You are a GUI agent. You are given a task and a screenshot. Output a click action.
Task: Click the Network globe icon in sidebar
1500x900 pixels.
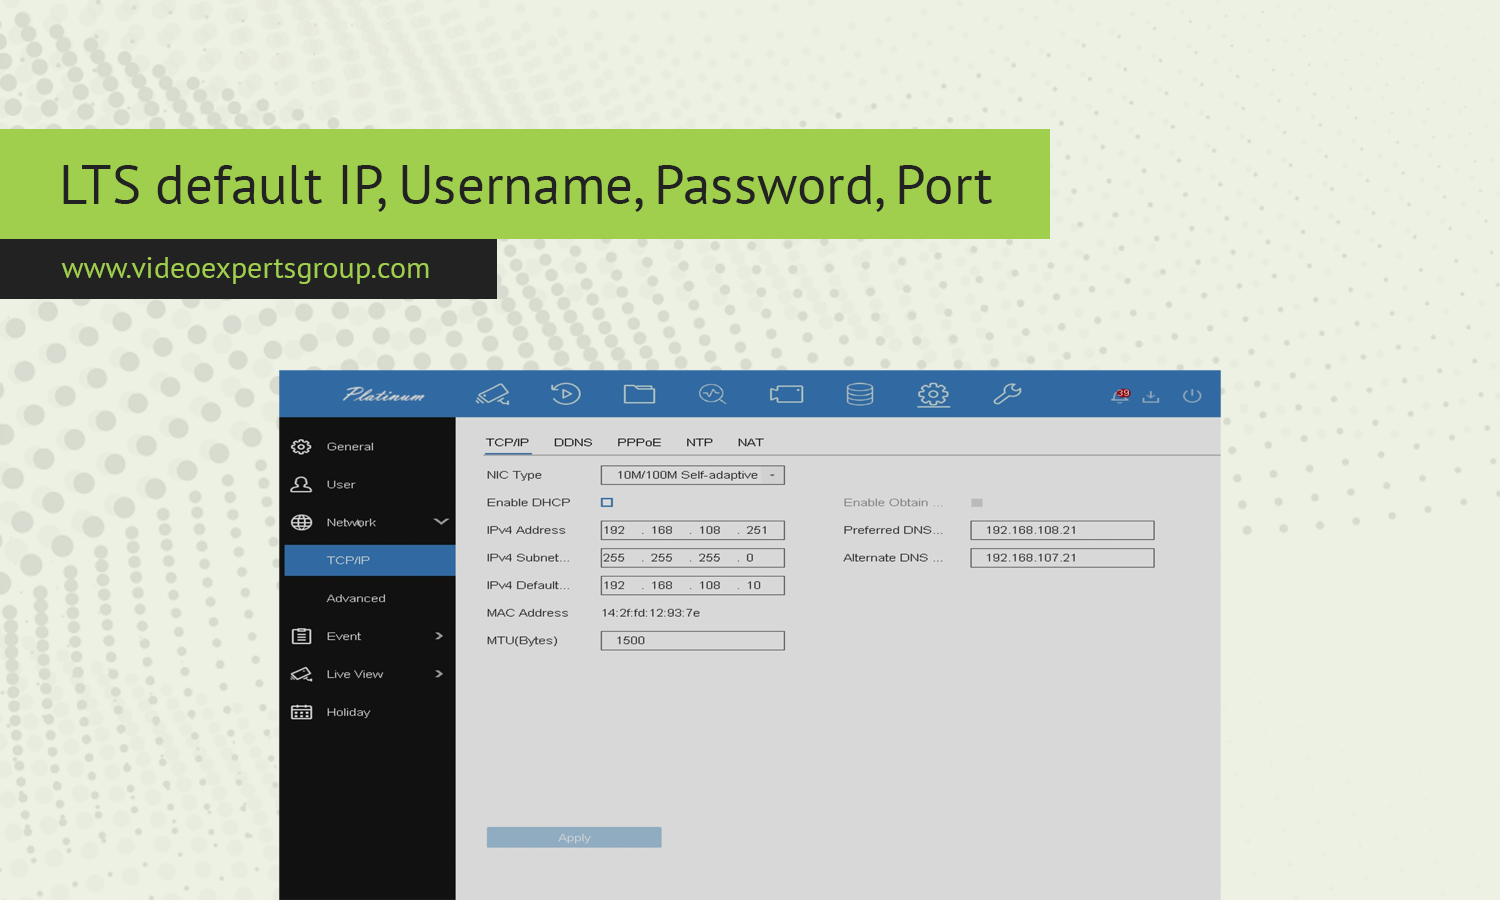pyautogui.click(x=301, y=522)
